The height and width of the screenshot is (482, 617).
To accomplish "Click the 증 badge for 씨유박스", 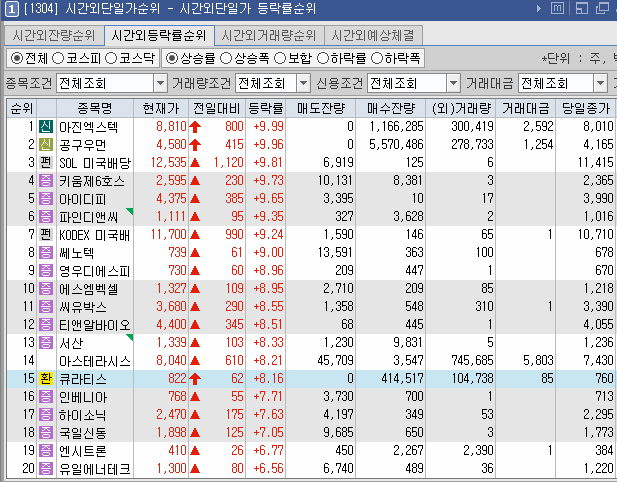I will pyautogui.click(x=46, y=307).
